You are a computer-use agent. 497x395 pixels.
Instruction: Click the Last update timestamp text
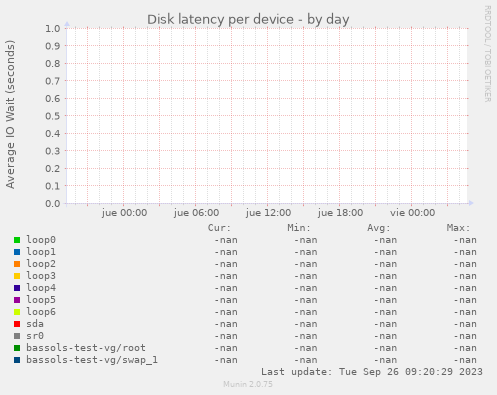point(372,372)
